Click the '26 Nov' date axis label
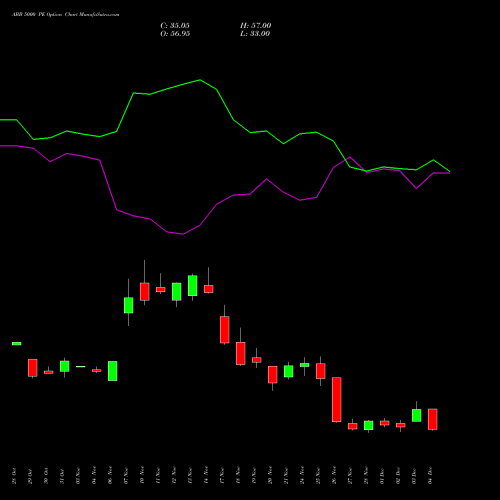Image resolution: width=500 pixels, height=500 pixels. pos(334,475)
